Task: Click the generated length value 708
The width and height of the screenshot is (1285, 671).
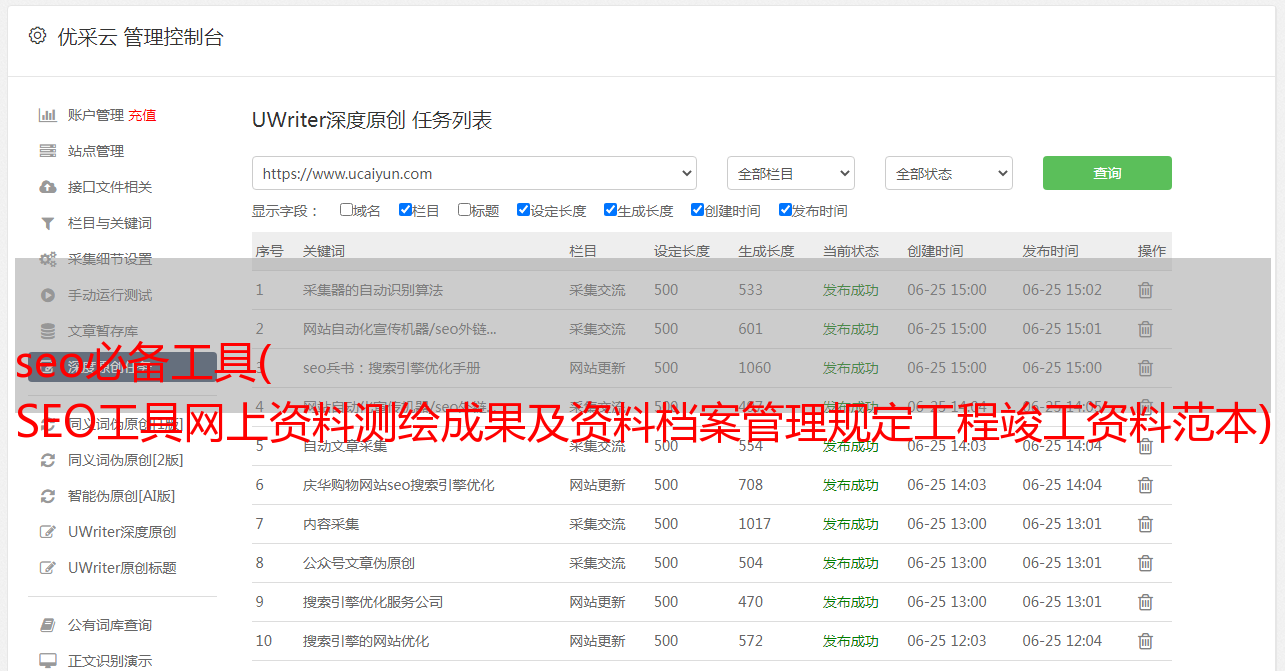Action: point(751,485)
